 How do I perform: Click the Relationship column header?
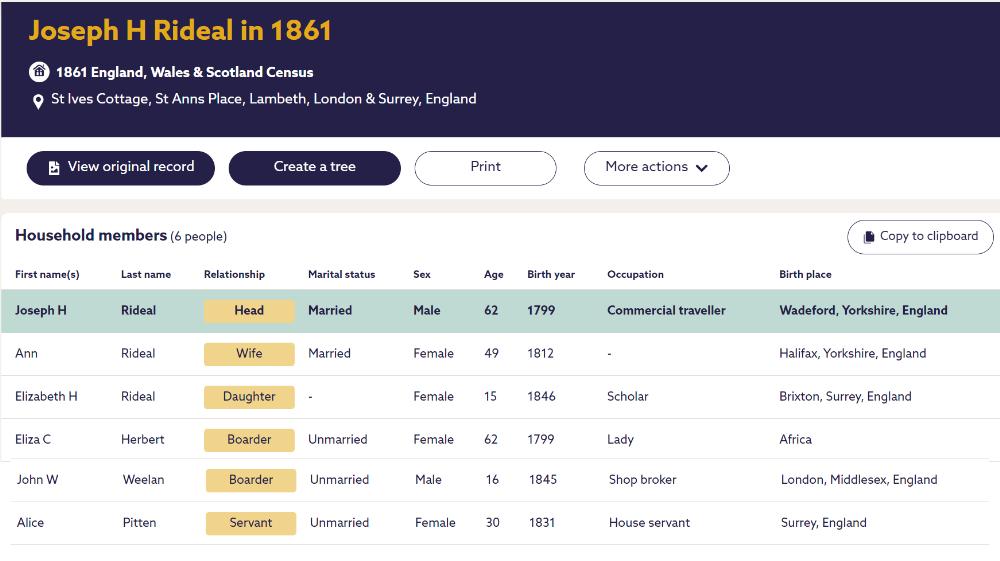[234, 275]
